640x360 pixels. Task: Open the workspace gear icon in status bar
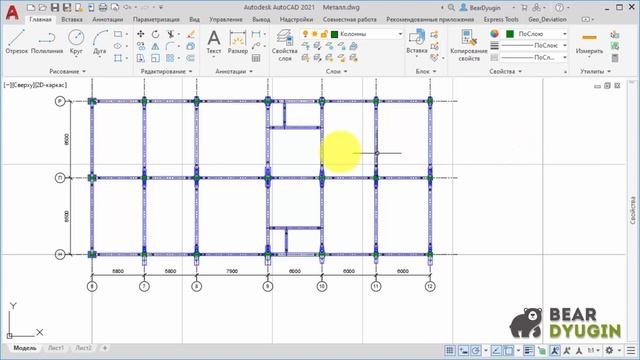point(609,350)
